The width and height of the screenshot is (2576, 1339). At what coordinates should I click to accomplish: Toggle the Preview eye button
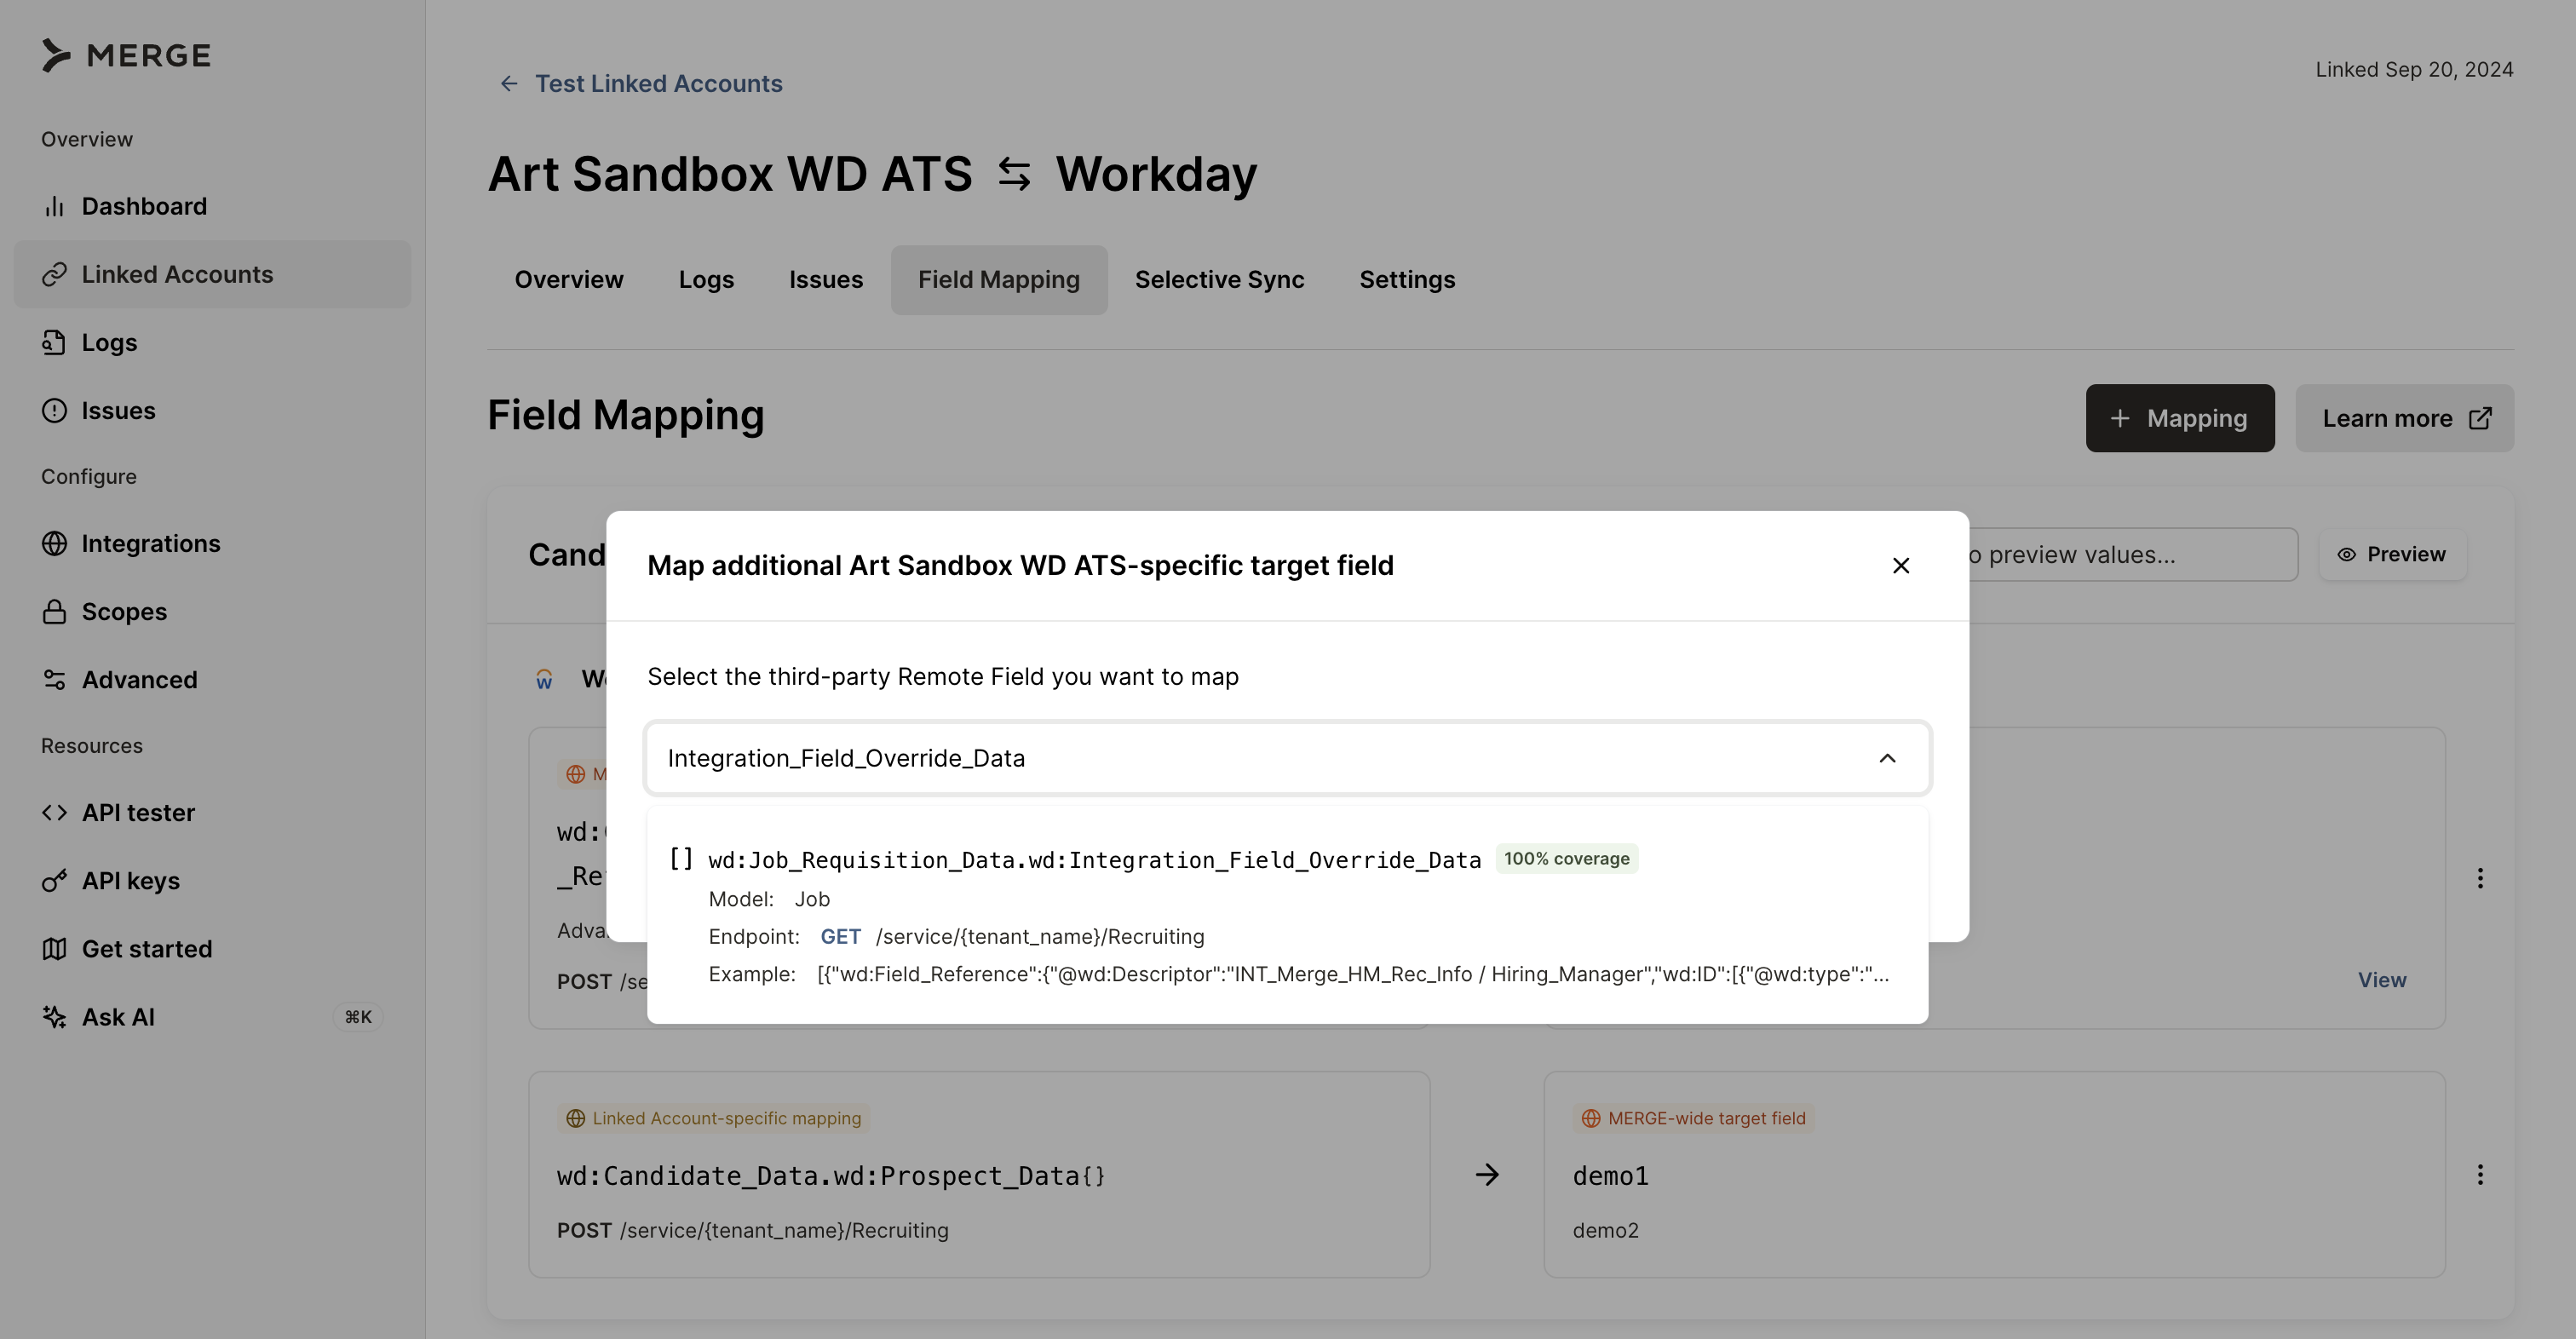click(2391, 555)
